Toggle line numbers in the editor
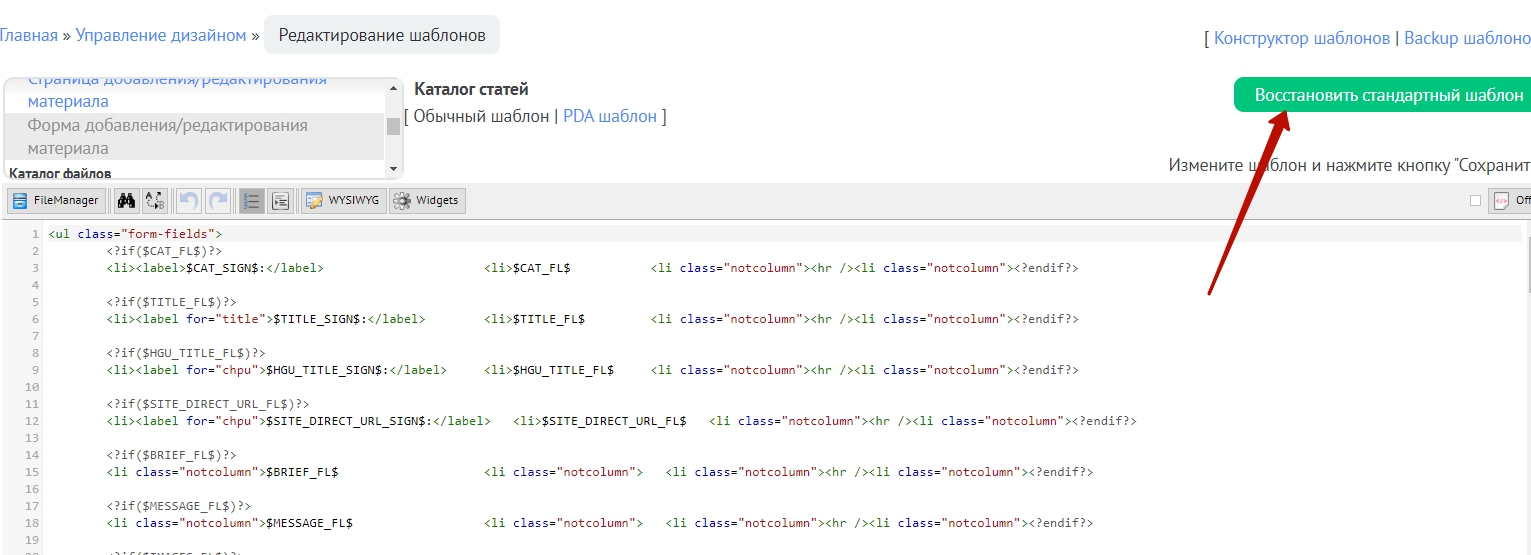The width and height of the screenshot is (1531, 555). (x=251, y=201)
